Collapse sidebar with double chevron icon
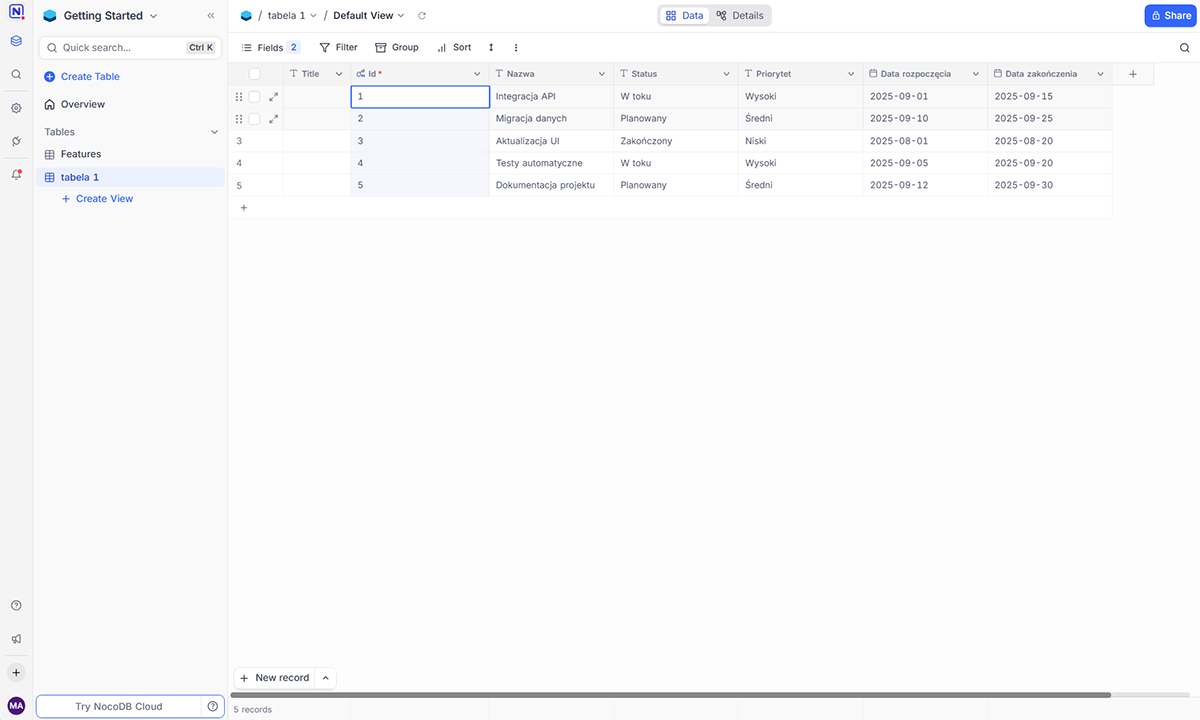 211,16
